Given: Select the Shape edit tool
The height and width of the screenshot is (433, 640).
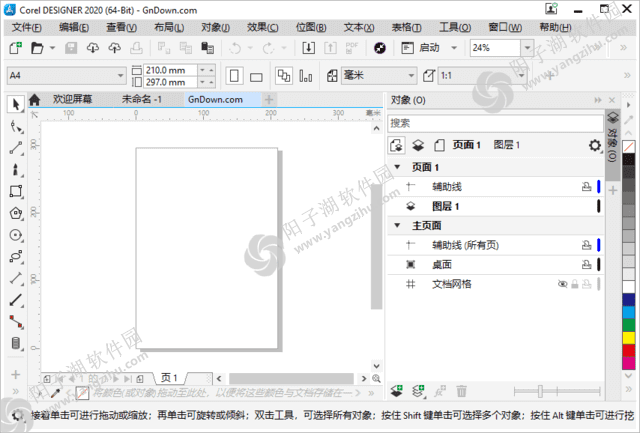Looking at the screenshot, I should [x=16, y=127].
